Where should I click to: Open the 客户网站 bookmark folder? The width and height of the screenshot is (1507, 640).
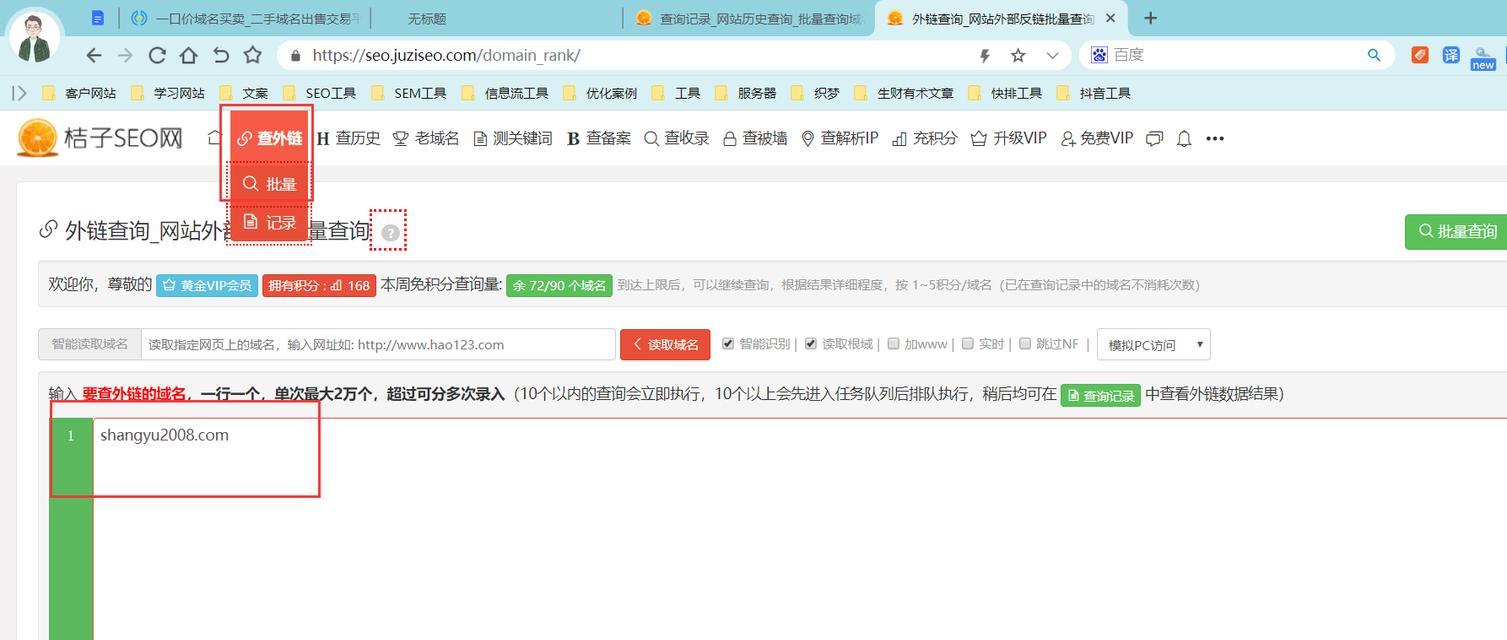click(80, 93)
